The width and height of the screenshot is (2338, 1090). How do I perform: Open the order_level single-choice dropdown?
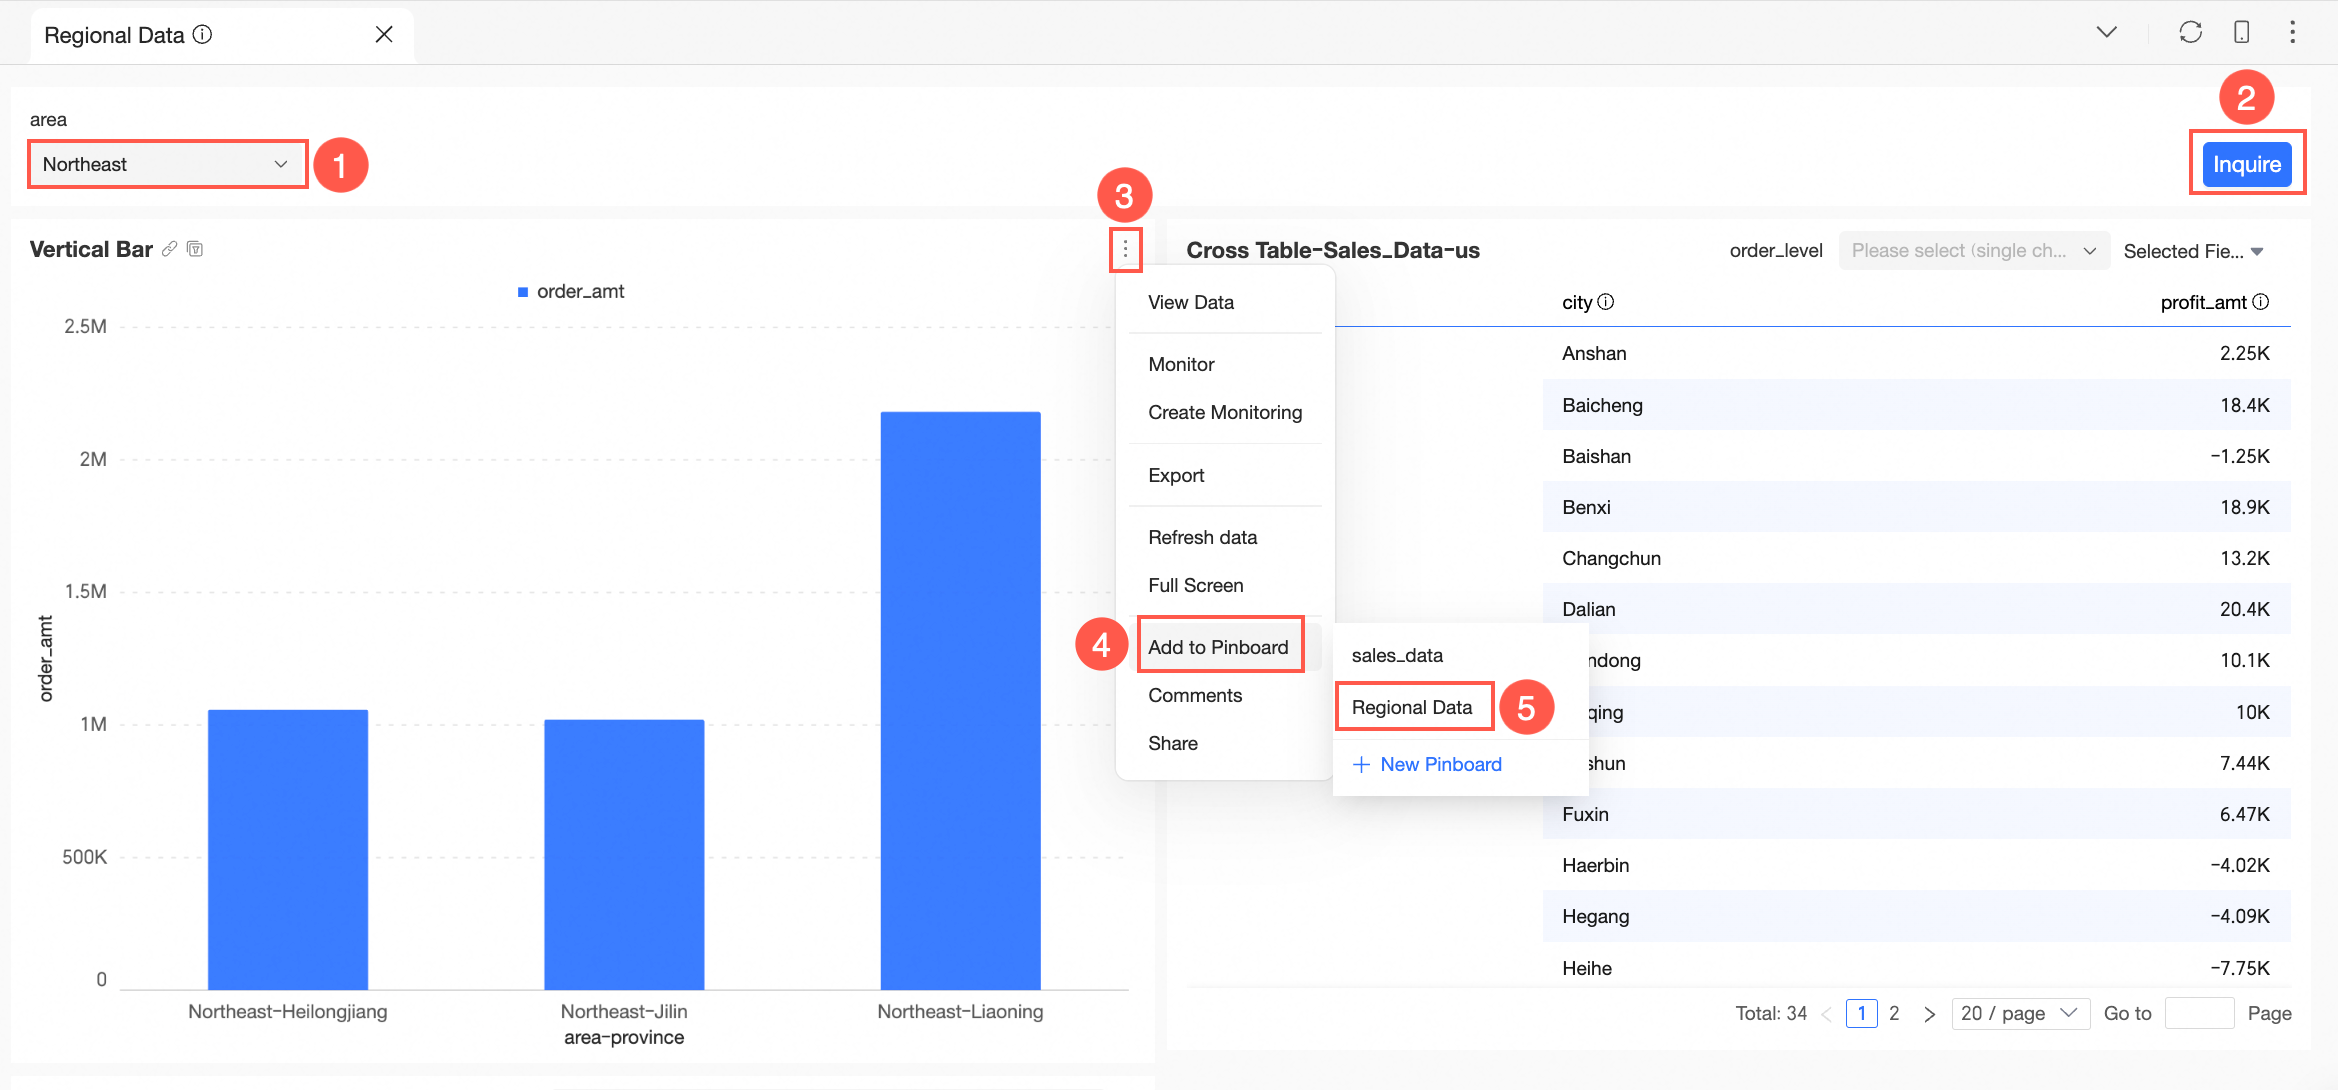[1973, 251]
